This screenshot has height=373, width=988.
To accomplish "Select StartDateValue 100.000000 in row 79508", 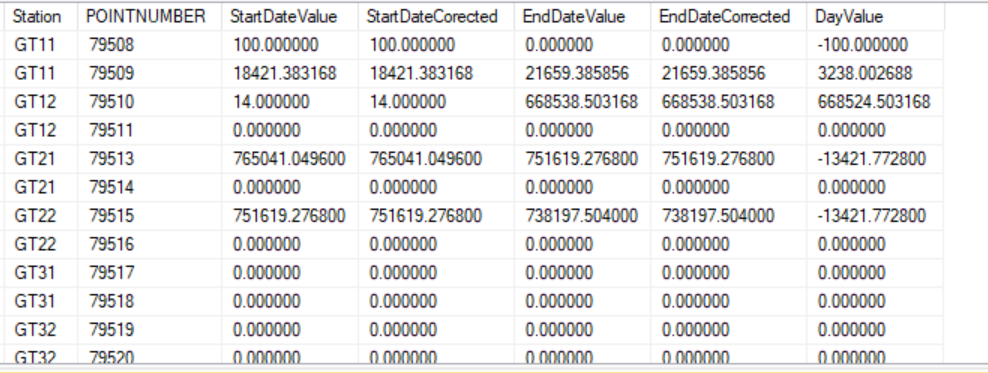I will 289,45.
